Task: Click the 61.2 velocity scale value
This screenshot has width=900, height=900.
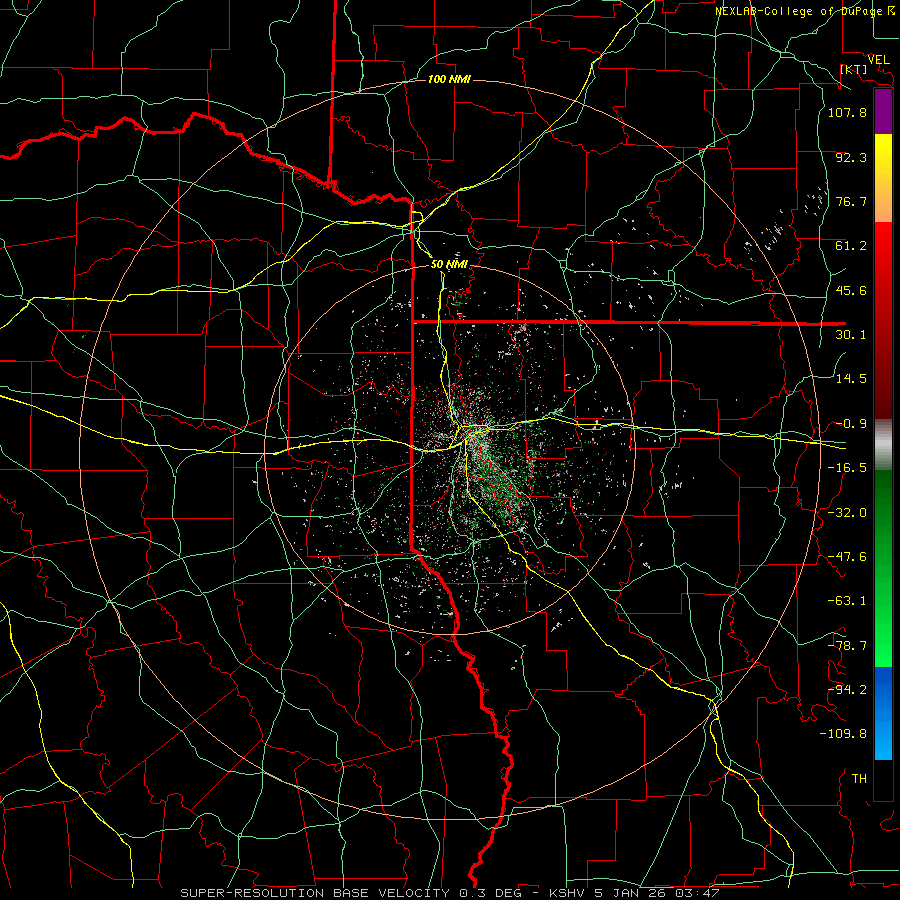Action: (851, 246)
